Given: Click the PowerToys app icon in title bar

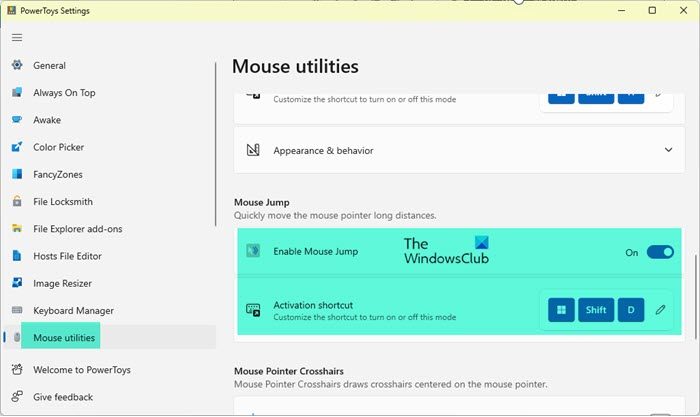Looking at the screenshot, I should [x=11, y=10].
